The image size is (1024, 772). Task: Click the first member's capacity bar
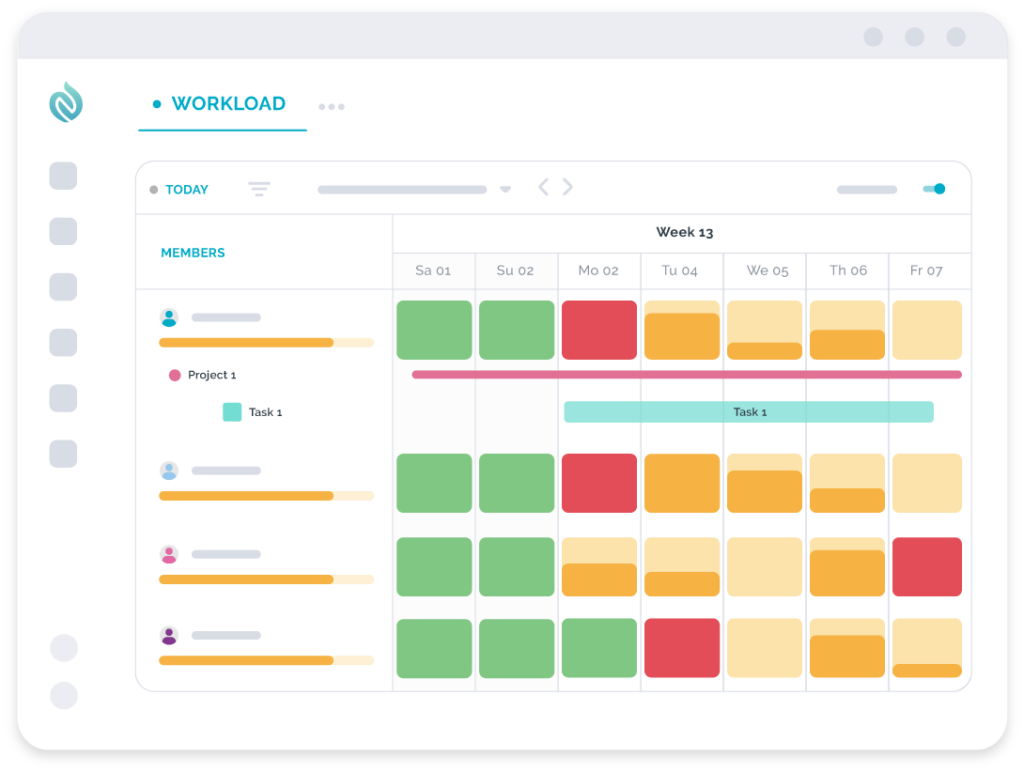point(266,343)
